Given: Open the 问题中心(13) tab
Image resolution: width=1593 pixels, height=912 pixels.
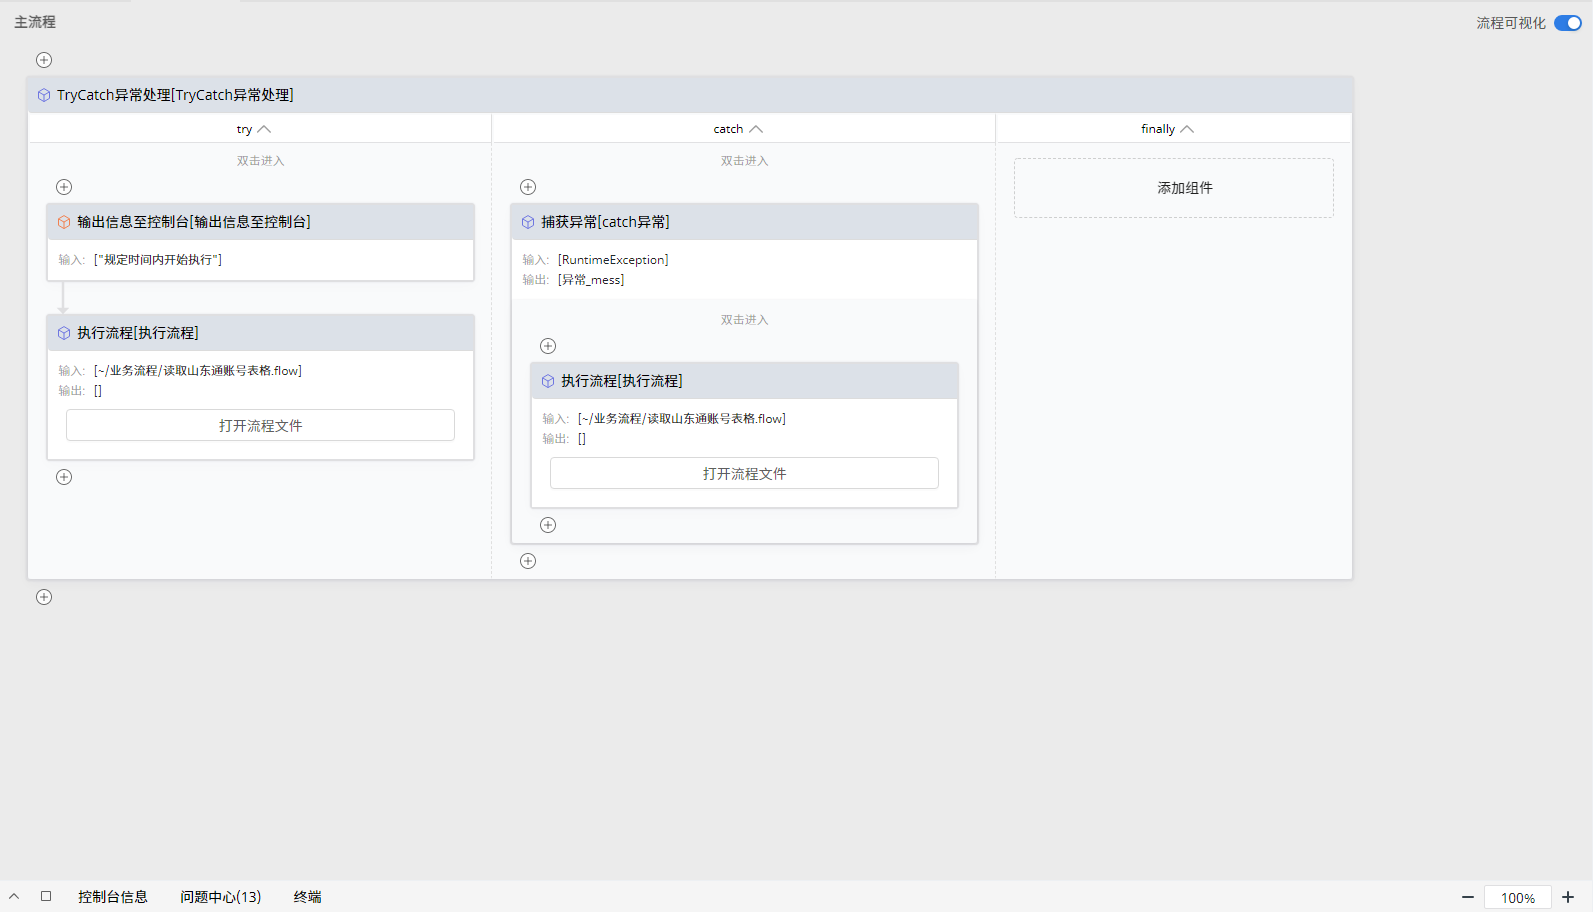Looking at the screenshot, I should tap(221, 897).
